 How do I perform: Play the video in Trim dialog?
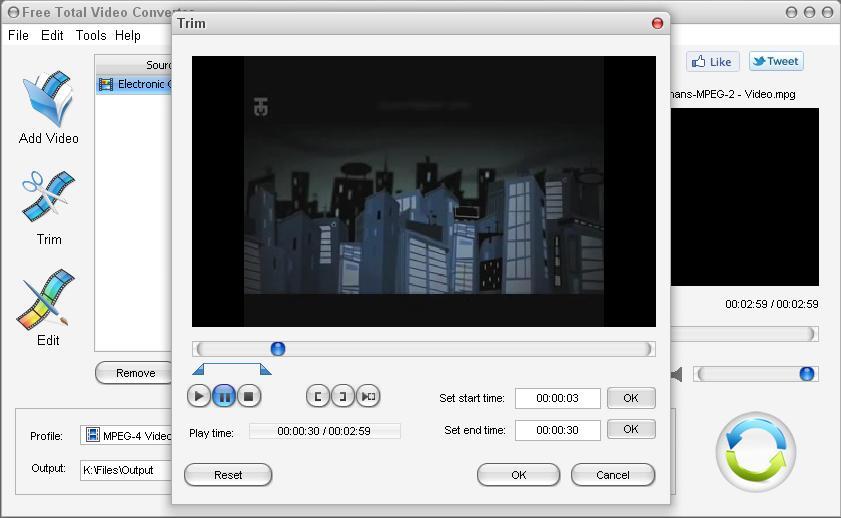point(198,396)
